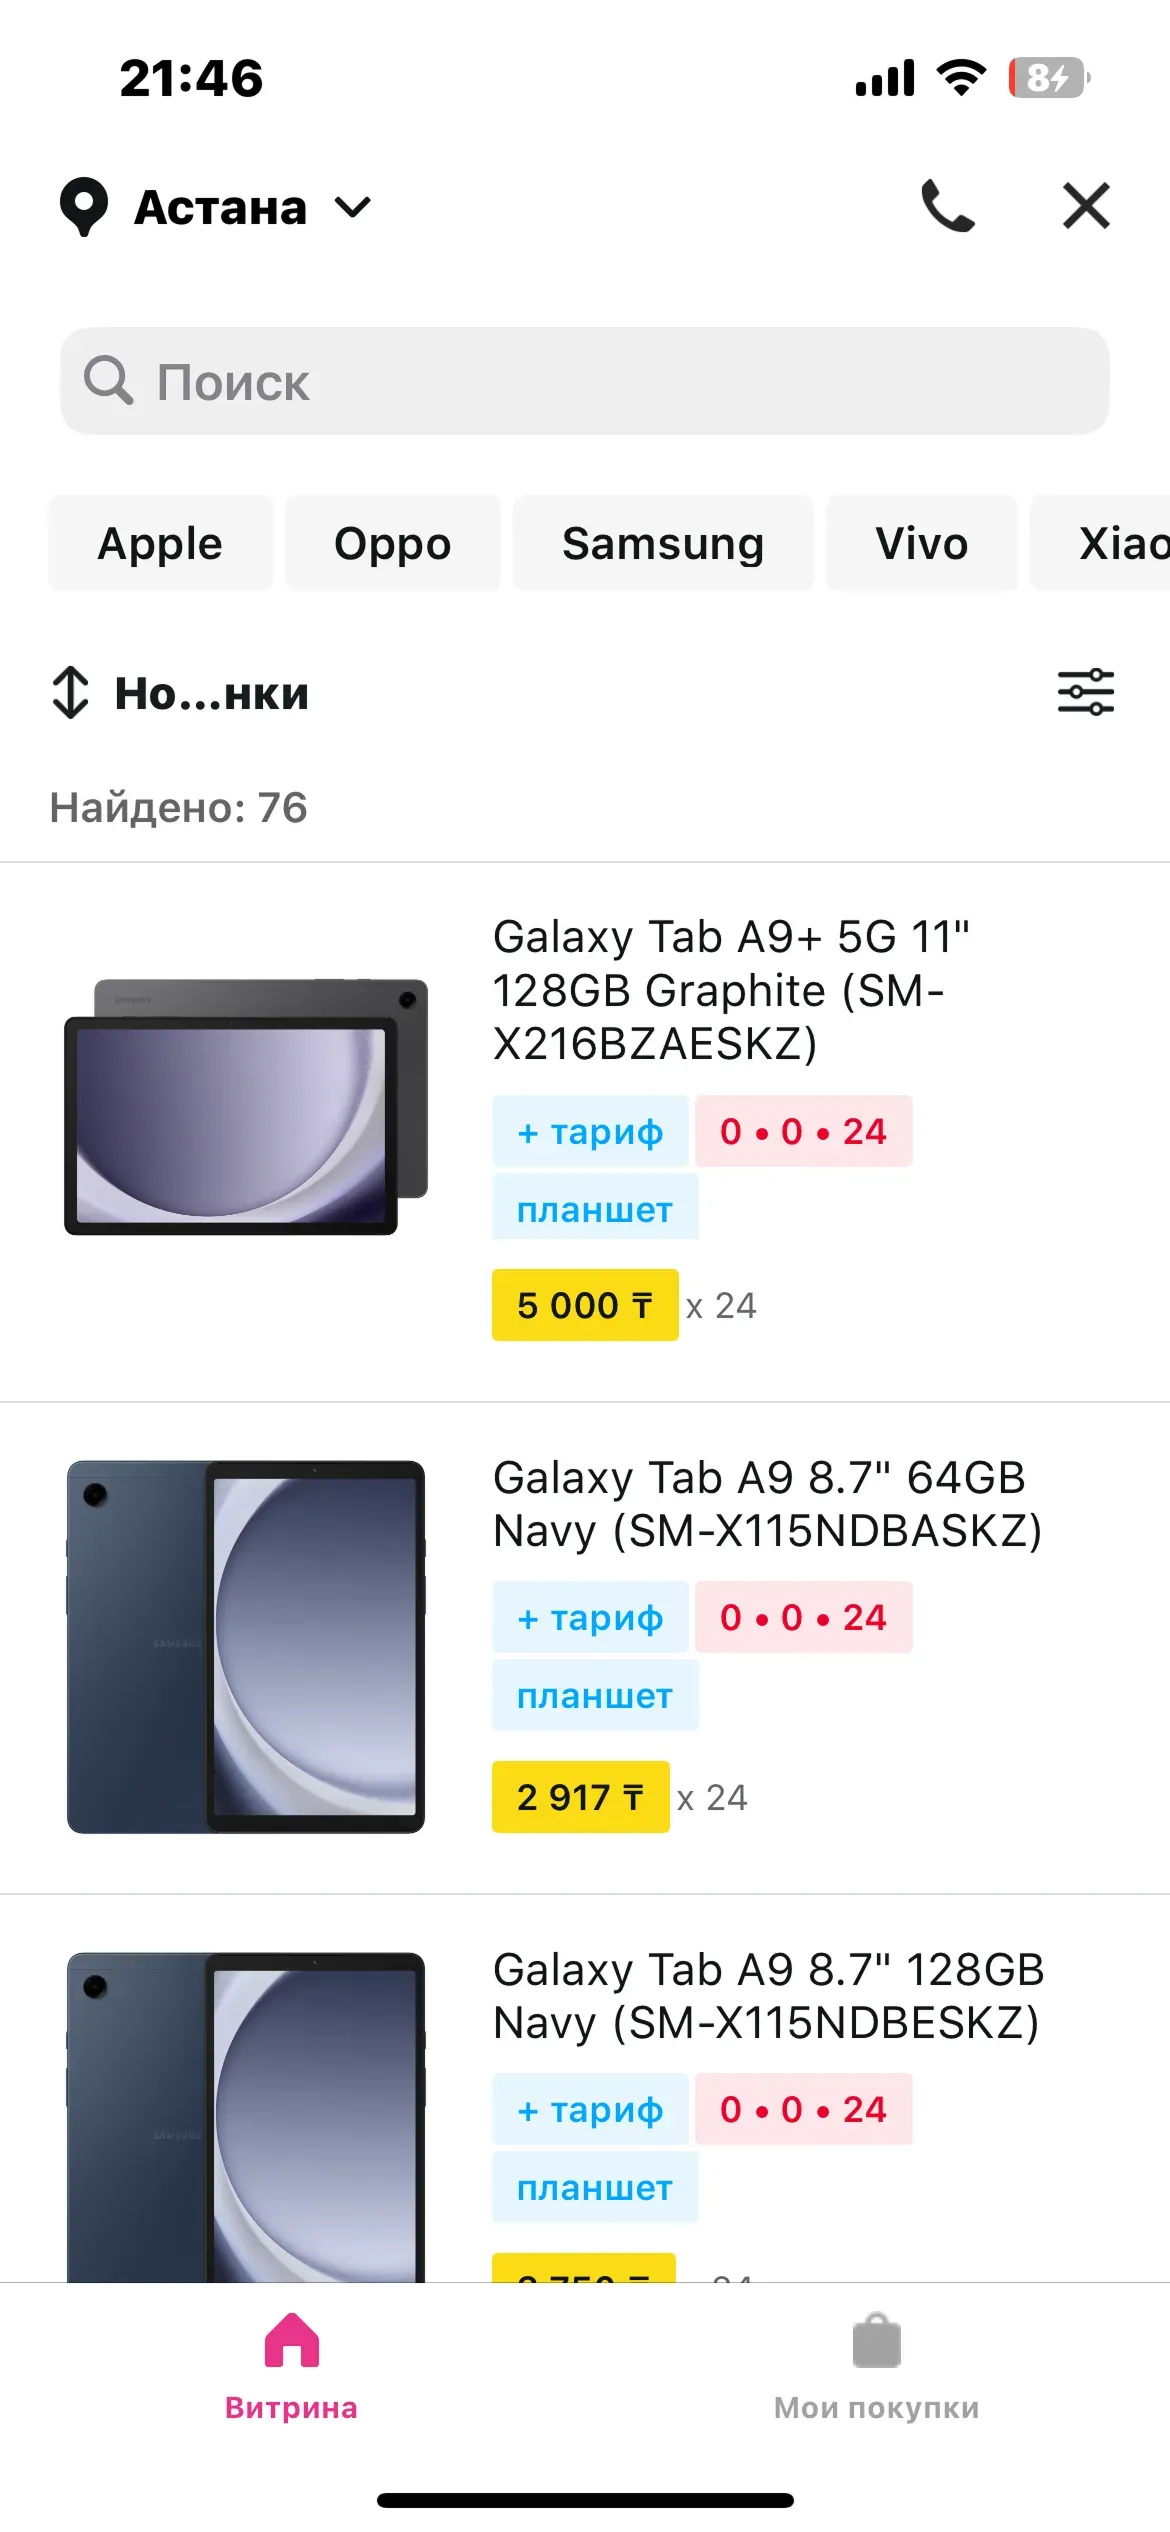The height and width of the screenshot is (2532, 1170).
Task: Open Galaxy Tab A9+ 5G Graphite listing
Action: tap(730, 990)
